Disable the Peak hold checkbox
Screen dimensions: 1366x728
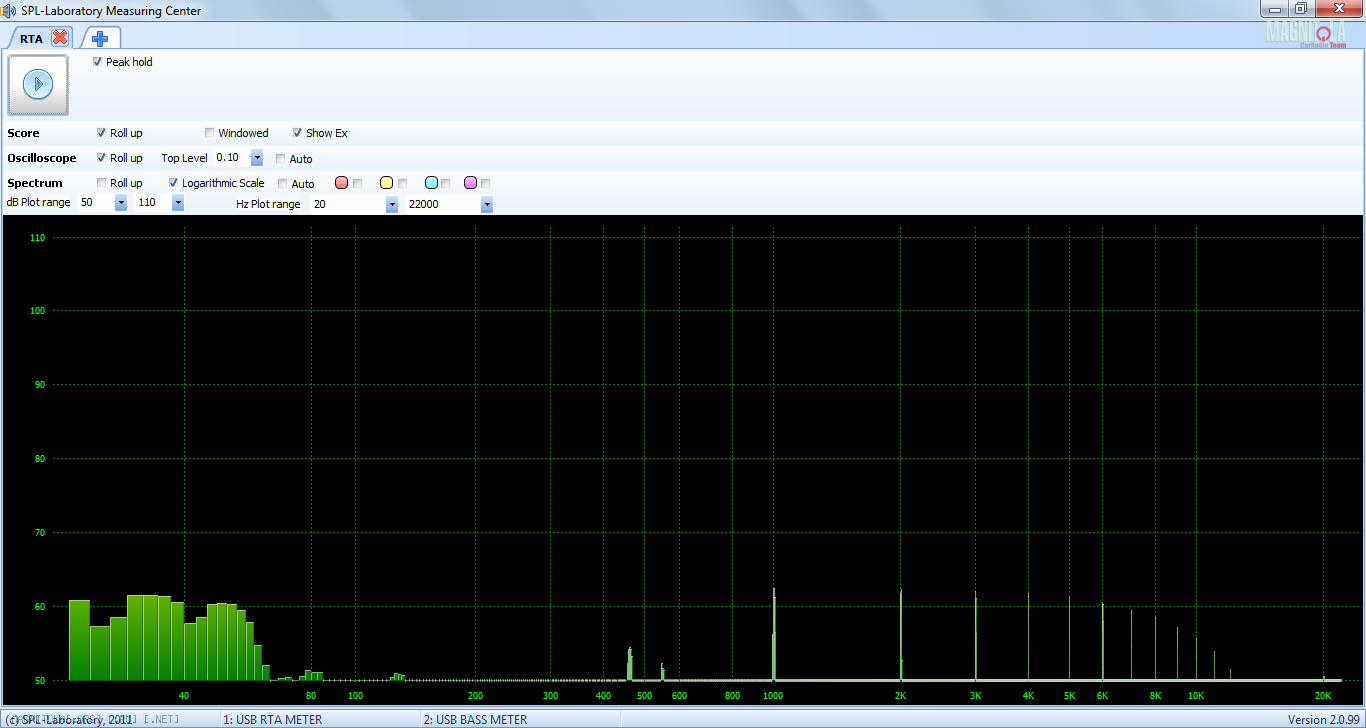coord(98,62)
